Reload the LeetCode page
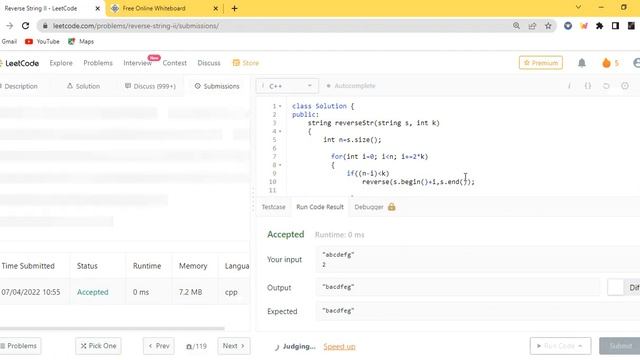Image resolution: width=640 pixels, height=360 pixels. pyautogui.click(x=25, y=26)
